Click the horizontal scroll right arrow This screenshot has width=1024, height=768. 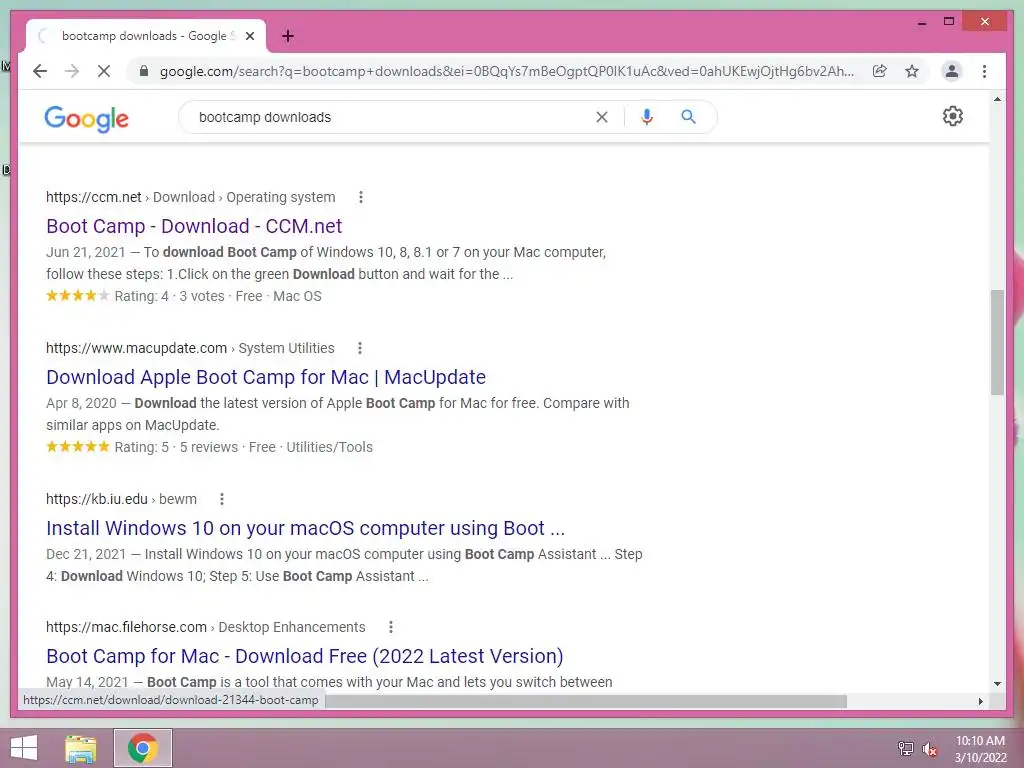980,701
